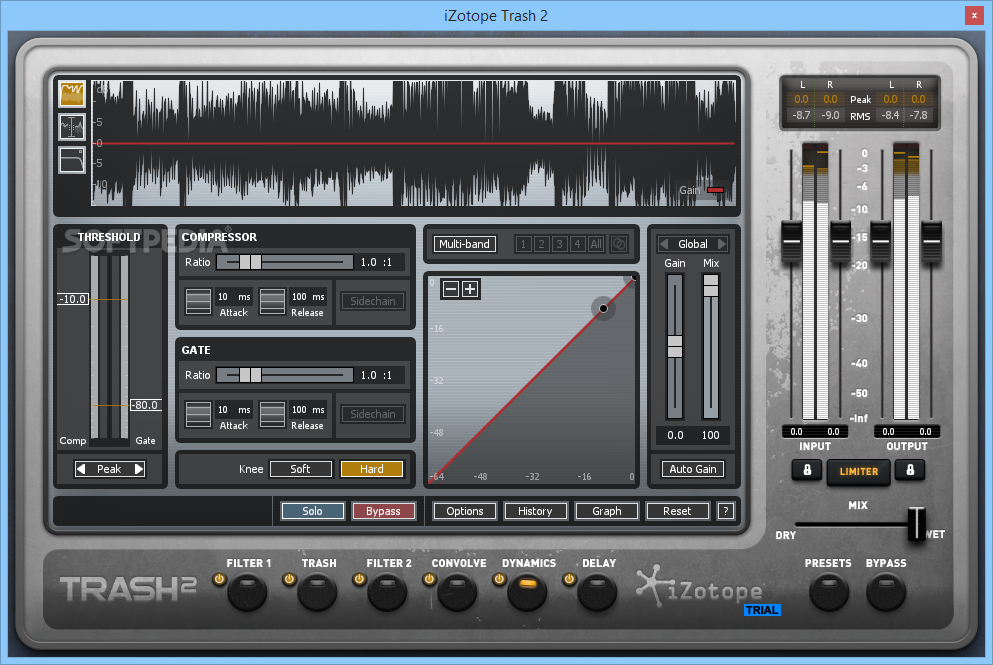This screenshot has width=993, height=665.
Task: Open the Graph view
Action: click(607, 511)
